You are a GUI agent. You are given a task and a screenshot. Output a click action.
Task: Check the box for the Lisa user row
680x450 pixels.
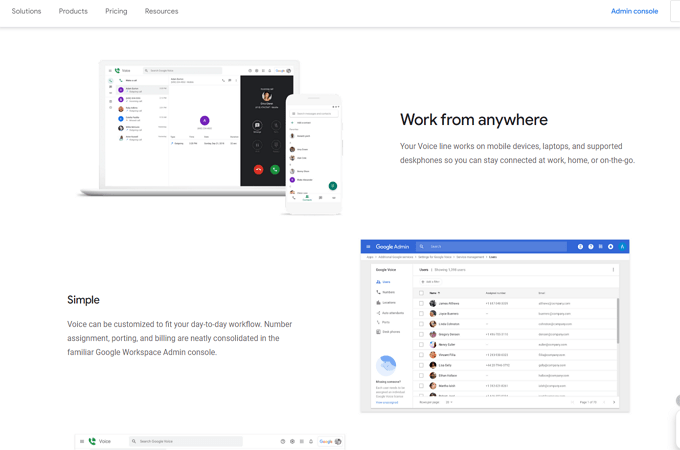(x=421, y=365)
